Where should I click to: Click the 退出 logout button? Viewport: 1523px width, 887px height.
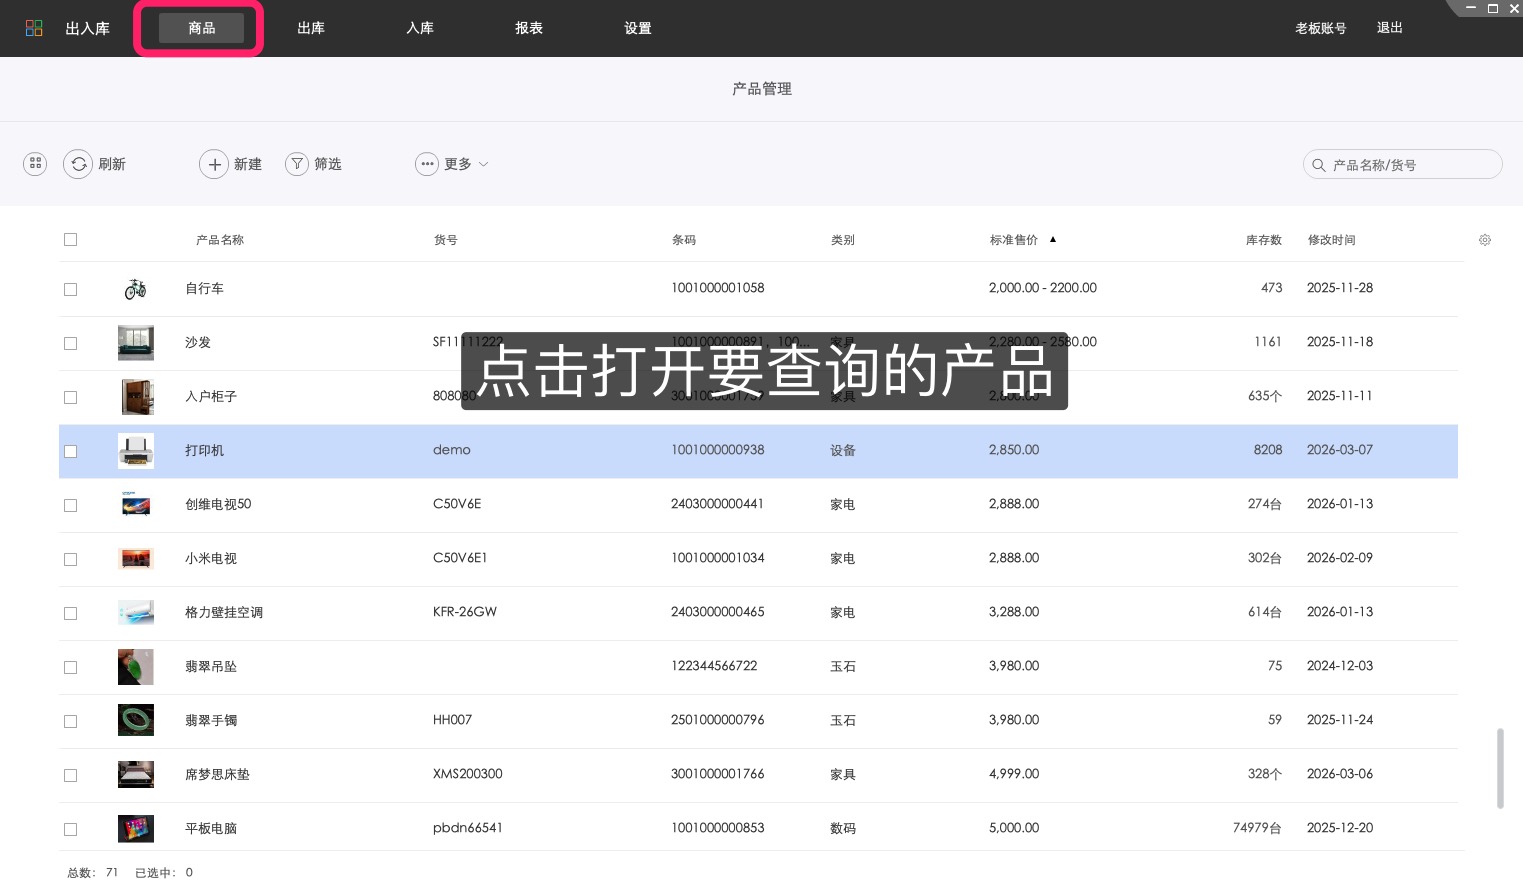[1389, 28]
